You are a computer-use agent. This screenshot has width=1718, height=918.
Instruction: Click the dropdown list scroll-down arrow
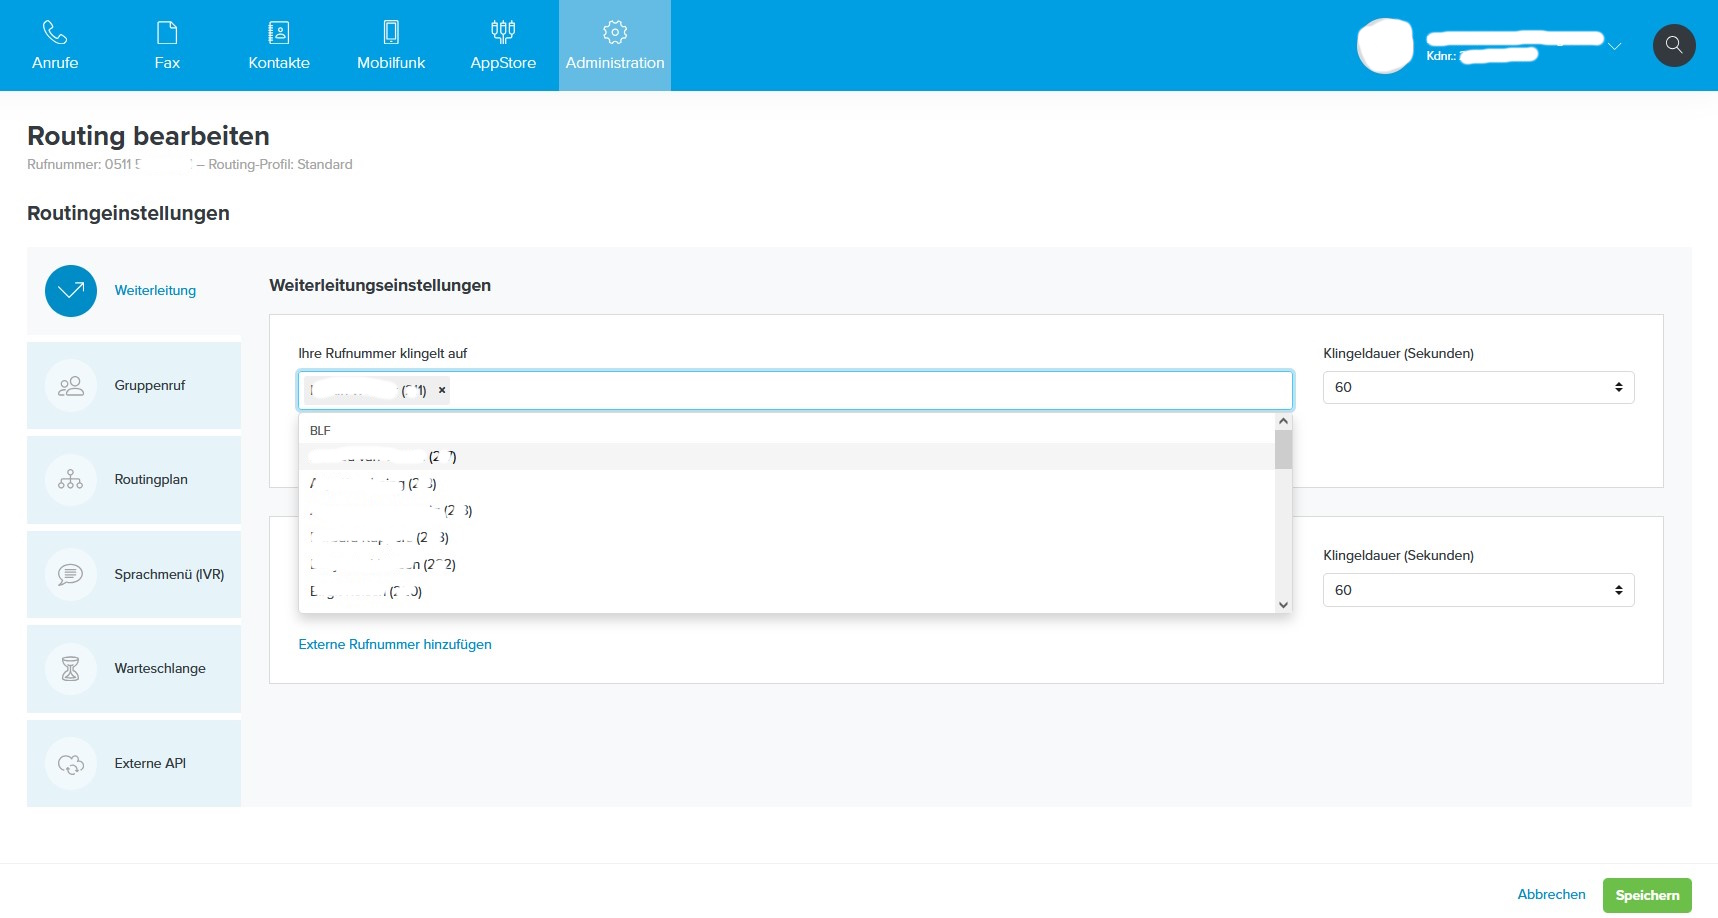click(1283, 604)
